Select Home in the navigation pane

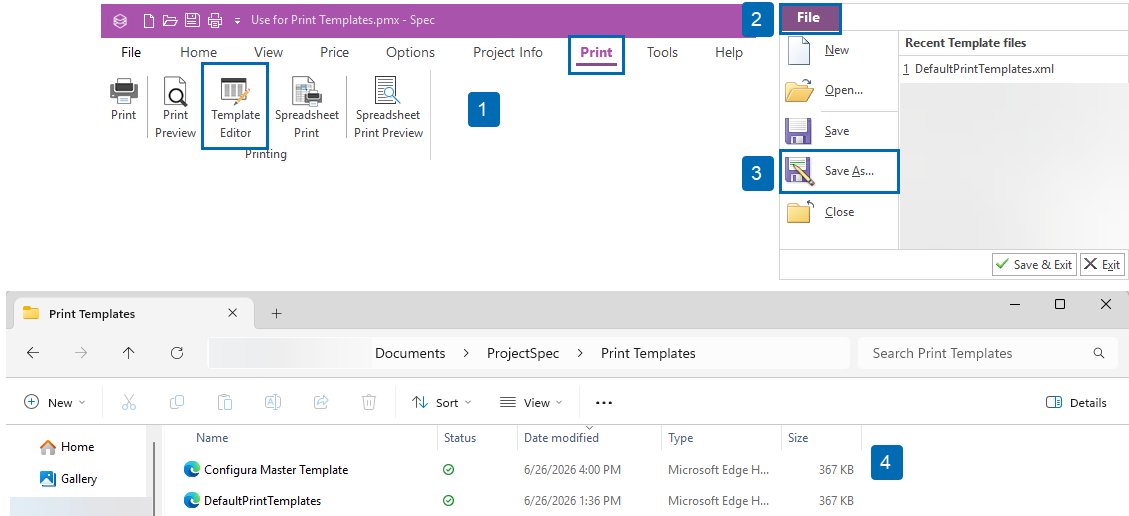coord(68,447)
